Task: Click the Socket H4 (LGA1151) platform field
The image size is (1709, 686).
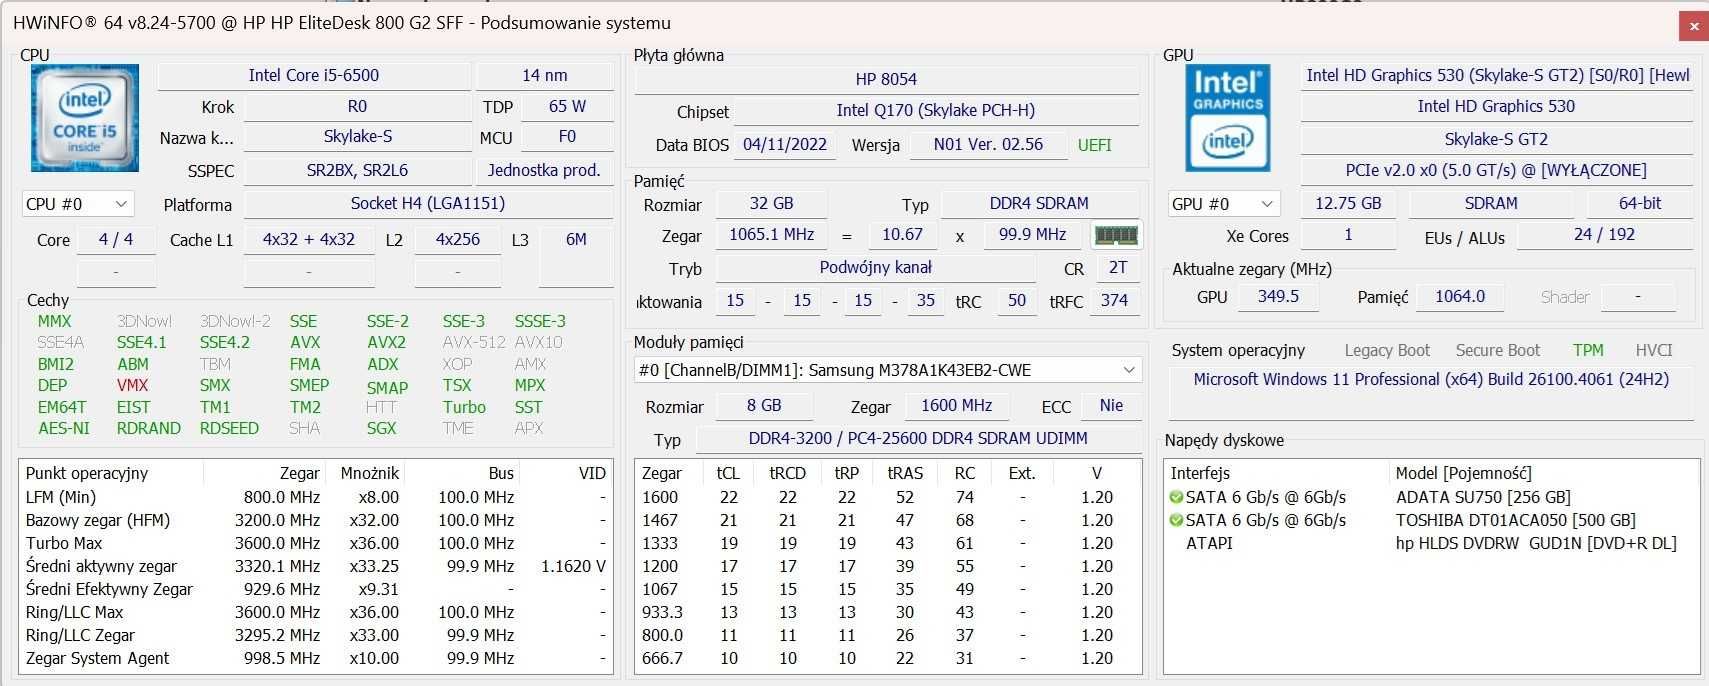Action: pos(428,204)
